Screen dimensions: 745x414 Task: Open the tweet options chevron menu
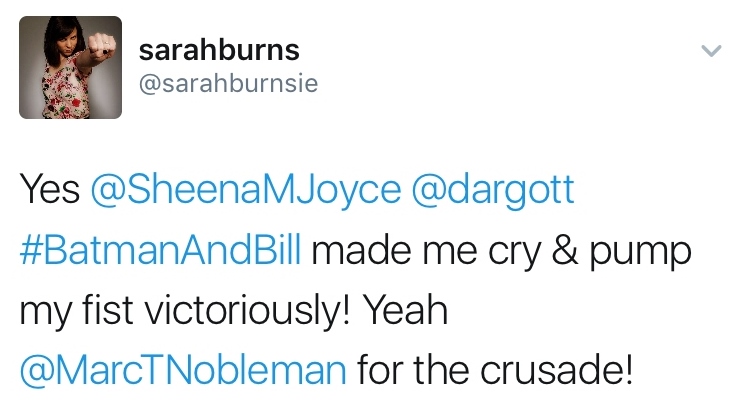tap(709, 51)
